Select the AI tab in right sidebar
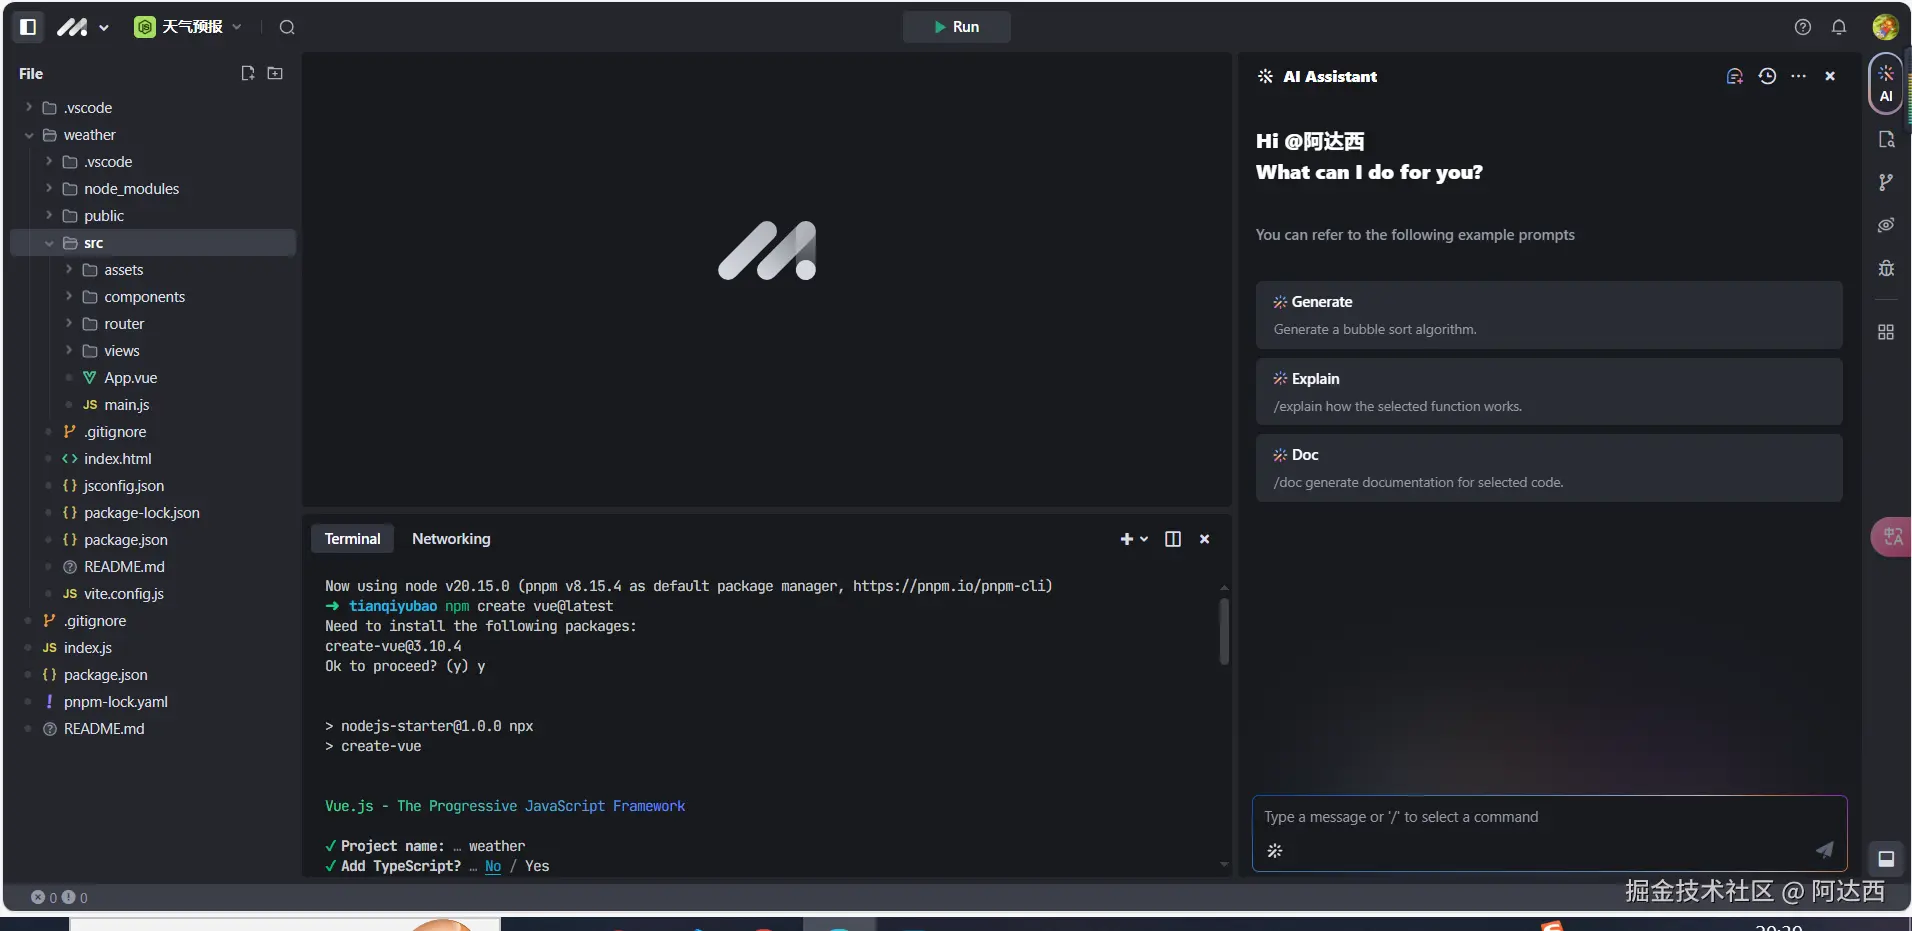The height and width of the screenshot is (931, 1912). coord(1886,83)
